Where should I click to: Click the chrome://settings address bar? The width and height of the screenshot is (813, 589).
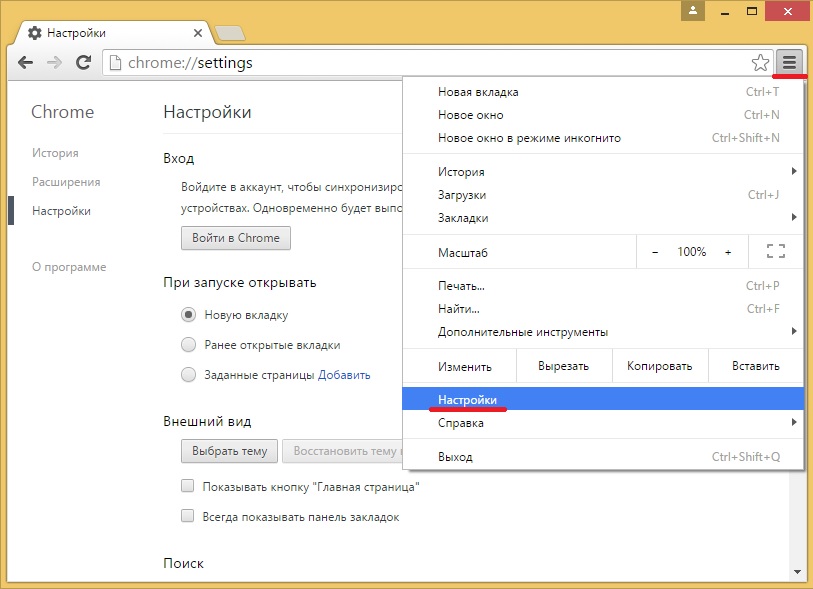[436, 63]
